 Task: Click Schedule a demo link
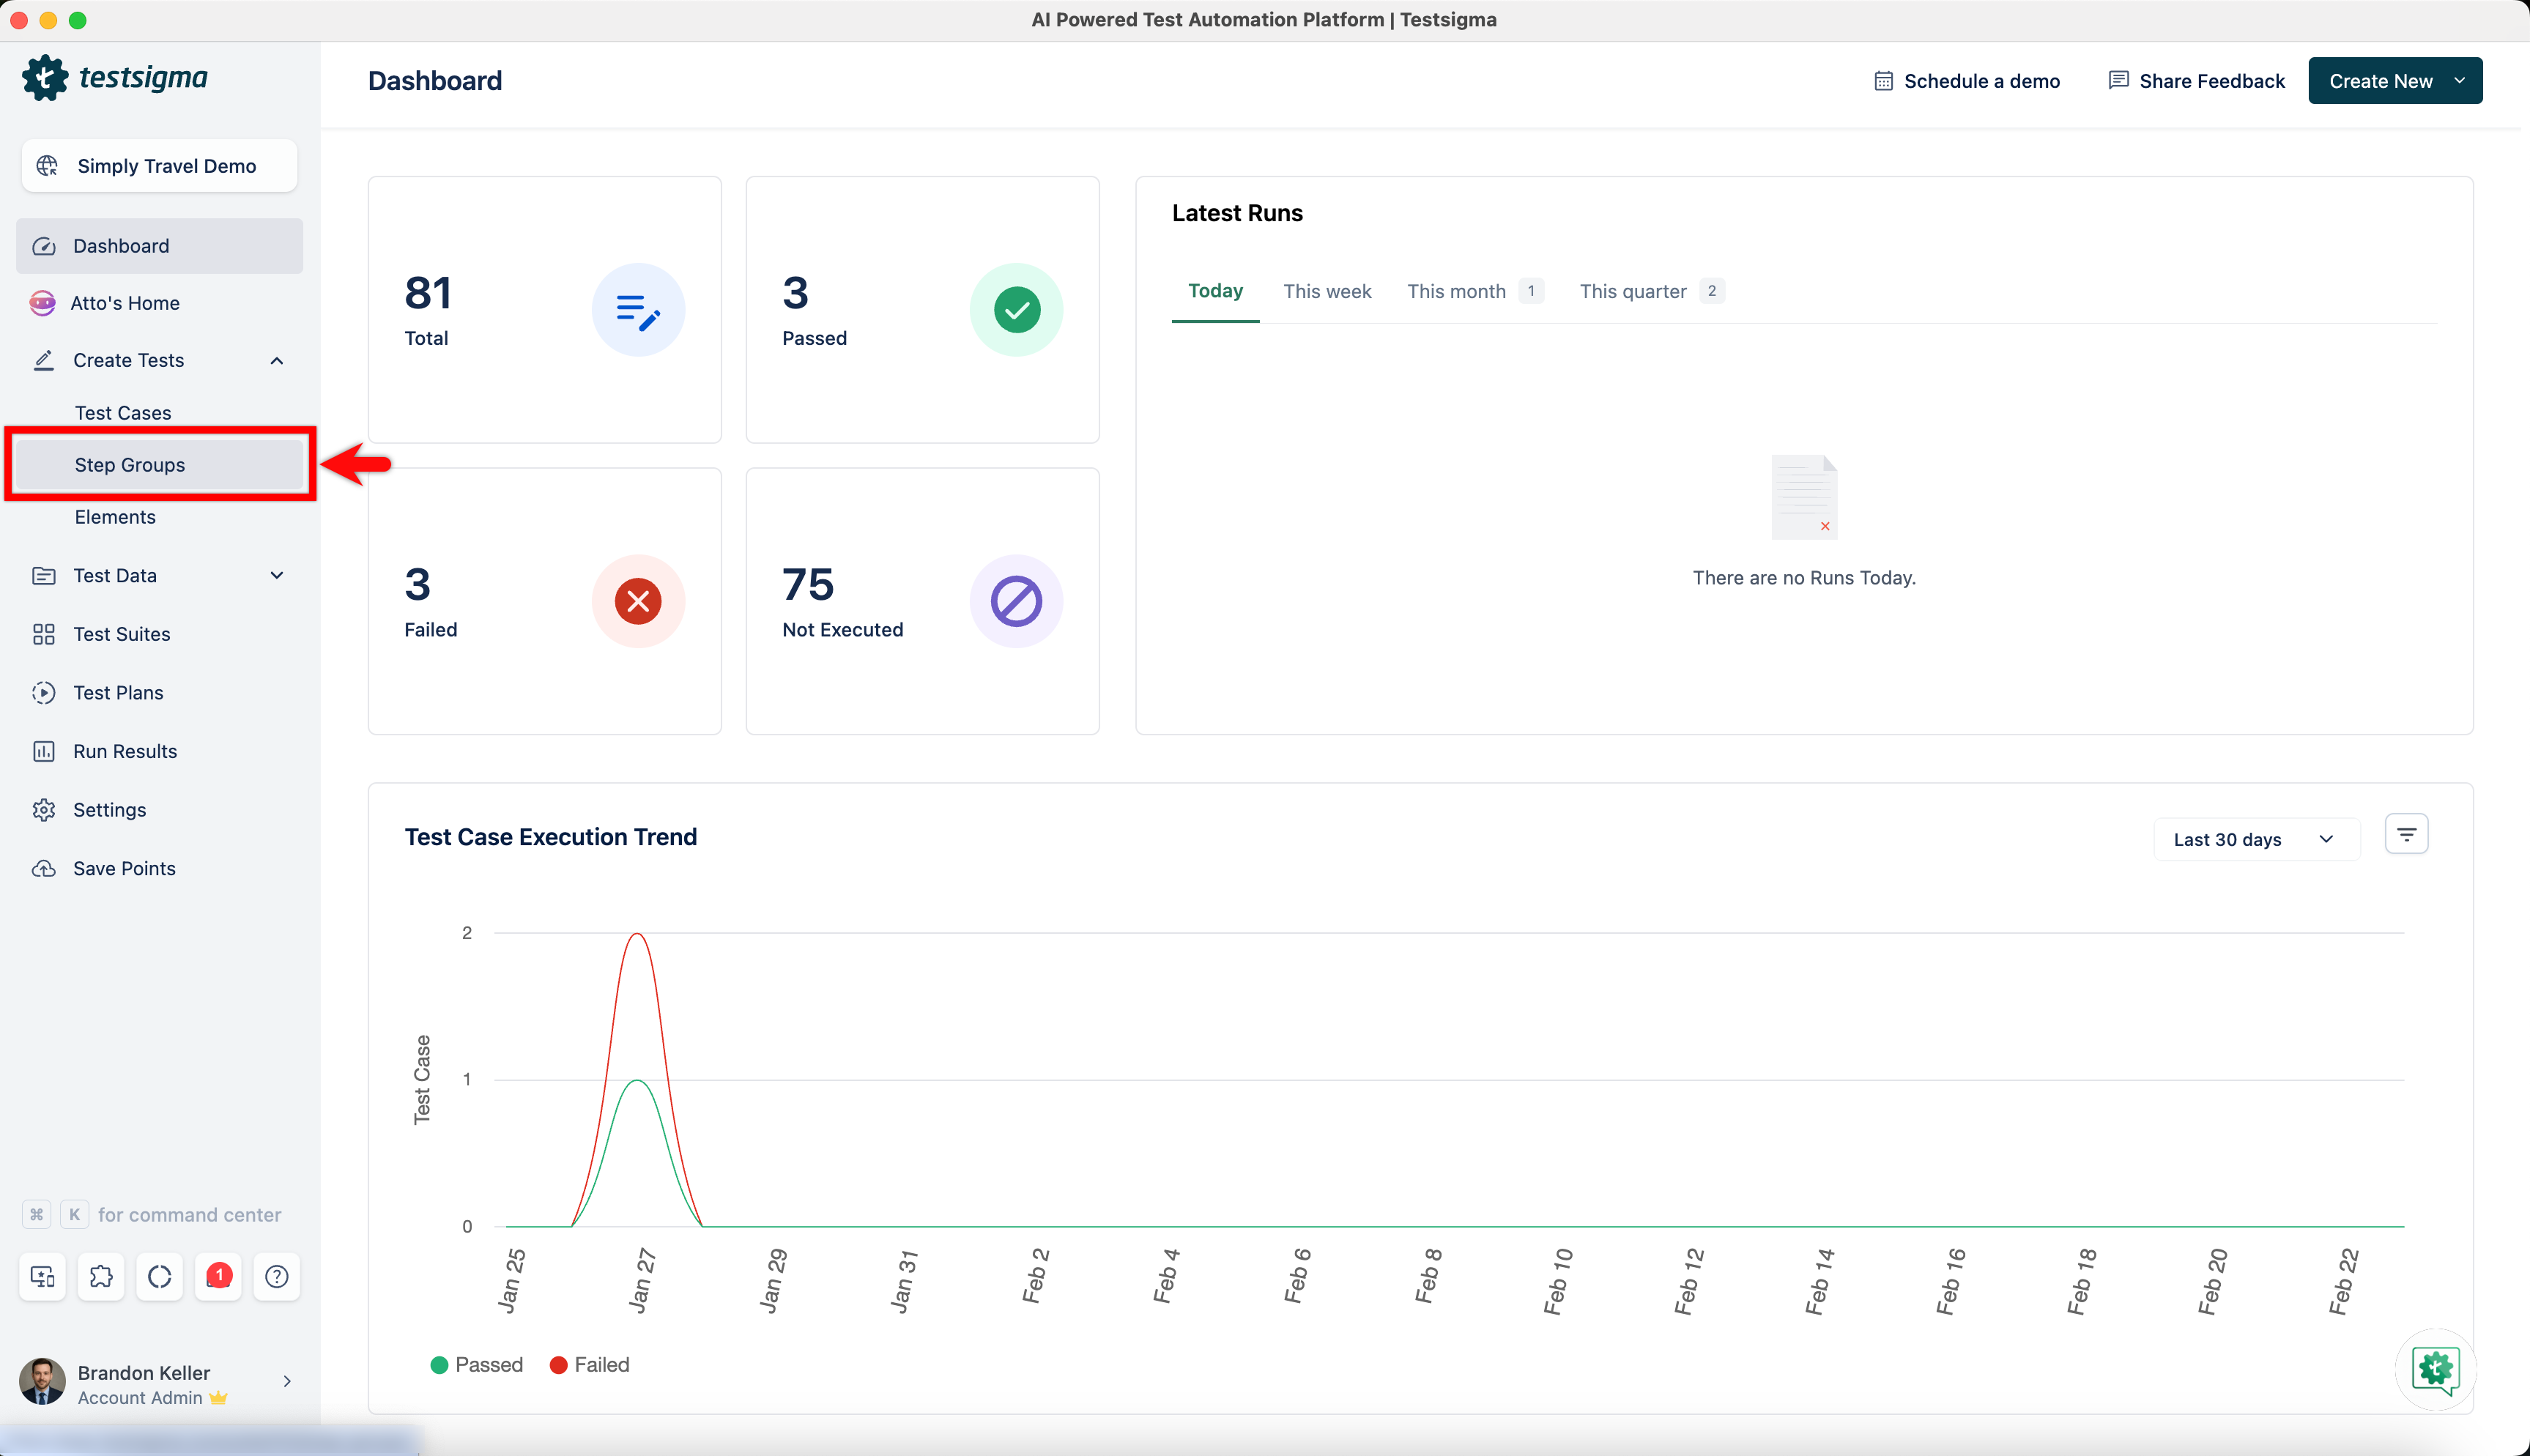pyautogui.click(x=1967, y=81)
